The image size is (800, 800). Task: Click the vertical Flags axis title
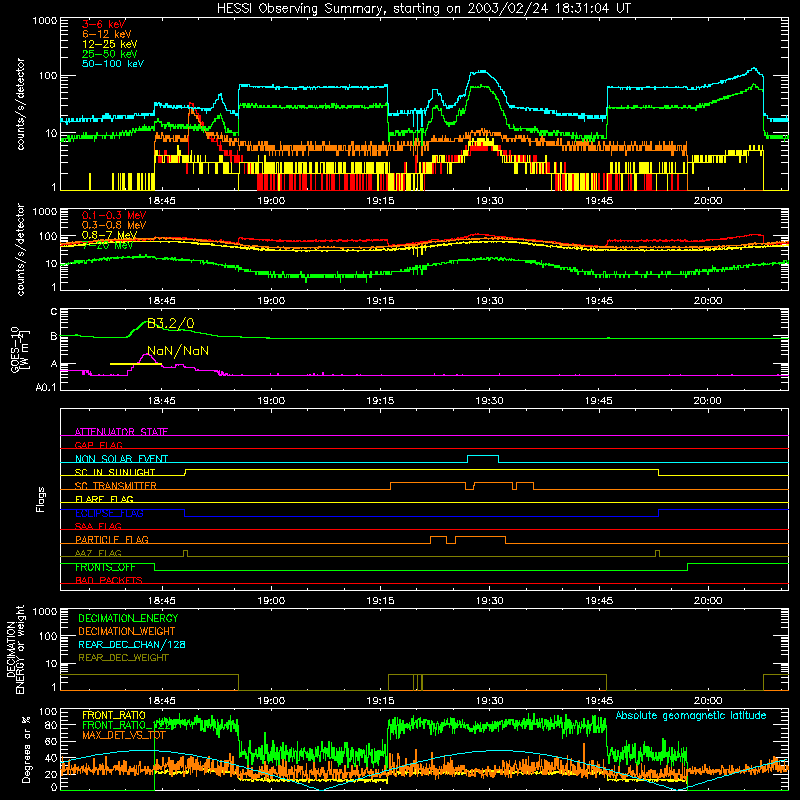tap(41, 499)
